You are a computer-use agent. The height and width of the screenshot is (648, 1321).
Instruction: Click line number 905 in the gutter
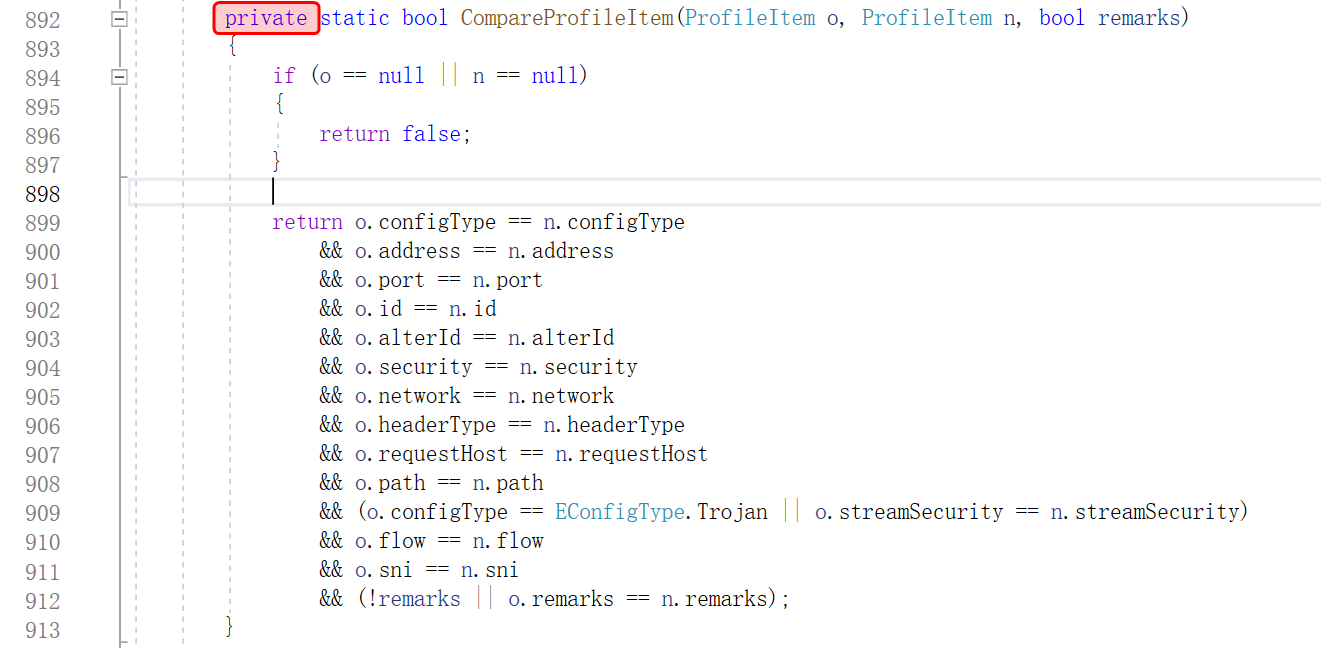pyautogui.click(x=43, y=397)
